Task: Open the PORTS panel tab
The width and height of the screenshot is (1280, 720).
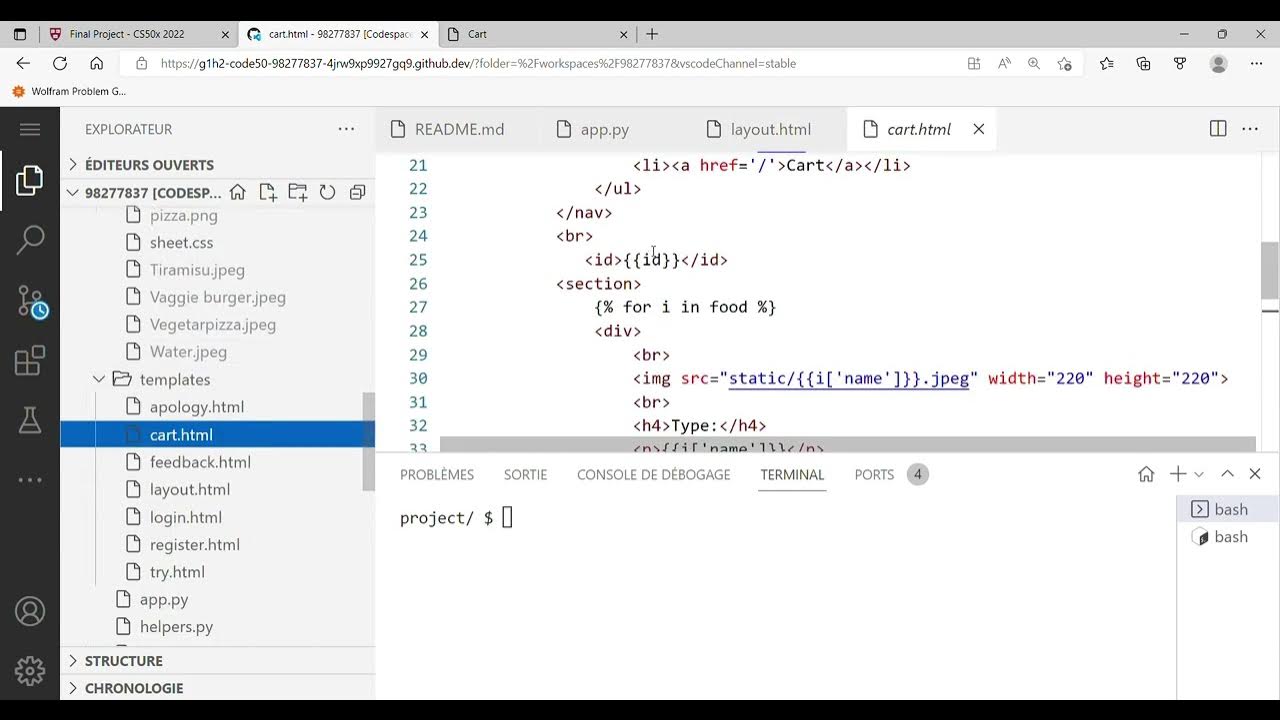Action: [x=891, y=474]
